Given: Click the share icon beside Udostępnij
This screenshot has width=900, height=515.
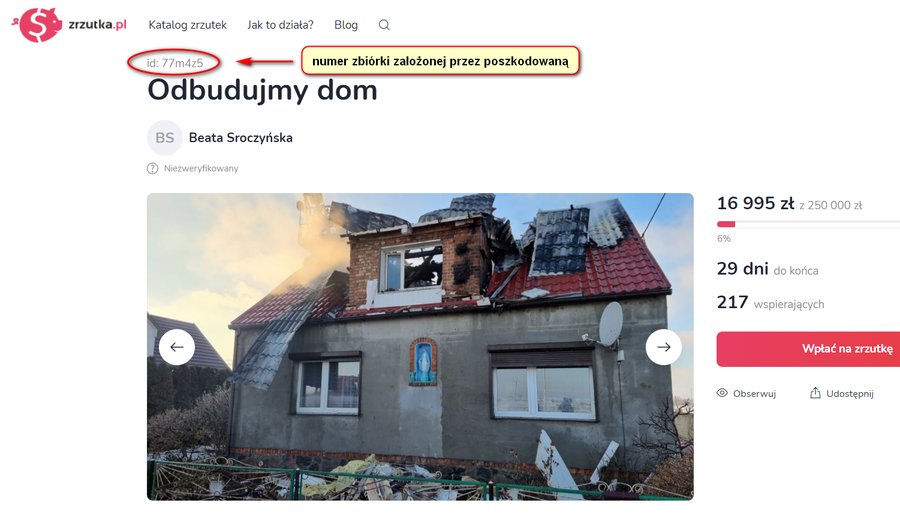Looking at the screenshot, I should click(x=815, y=393).
